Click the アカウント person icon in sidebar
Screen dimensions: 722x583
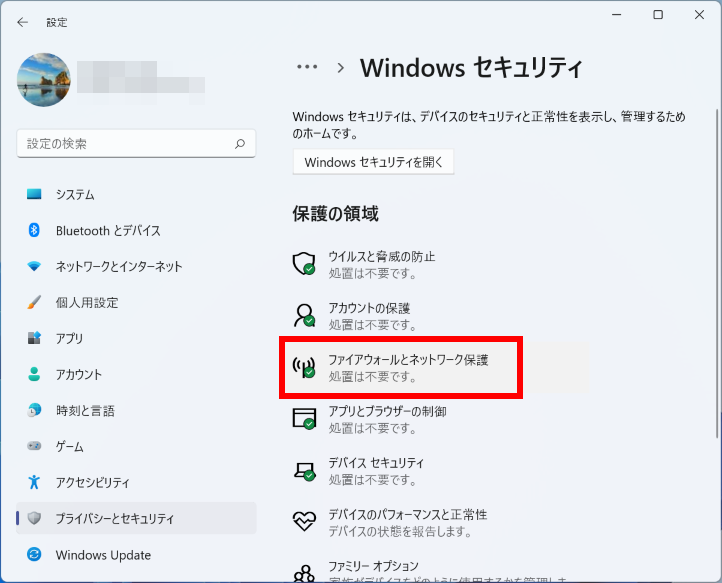point(34,374)
